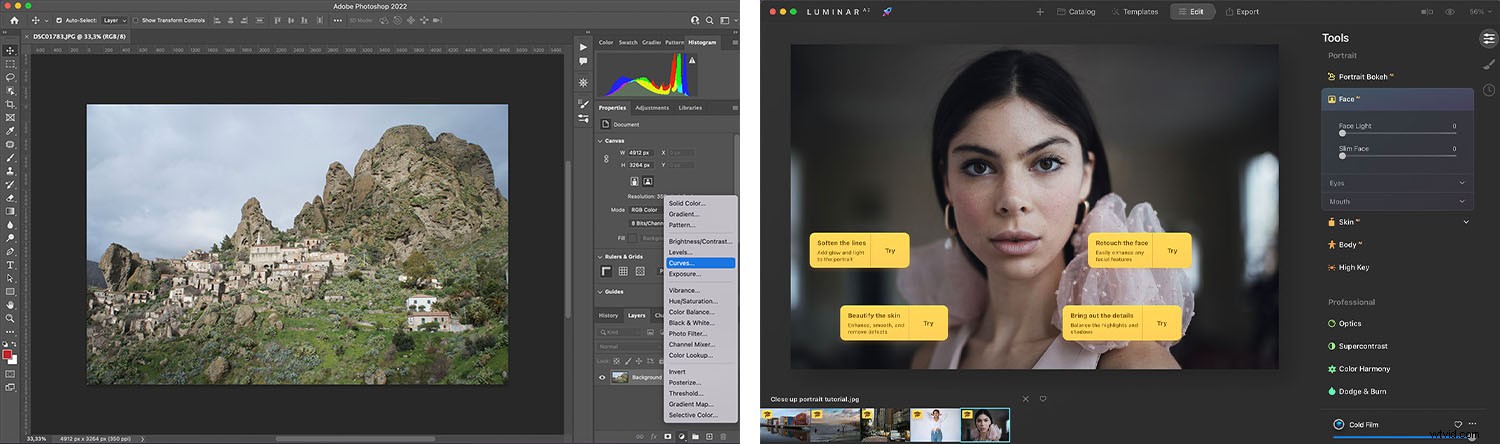
Task: Expand the Eyes section in Luminar
Action: [x=1463, y=183]
